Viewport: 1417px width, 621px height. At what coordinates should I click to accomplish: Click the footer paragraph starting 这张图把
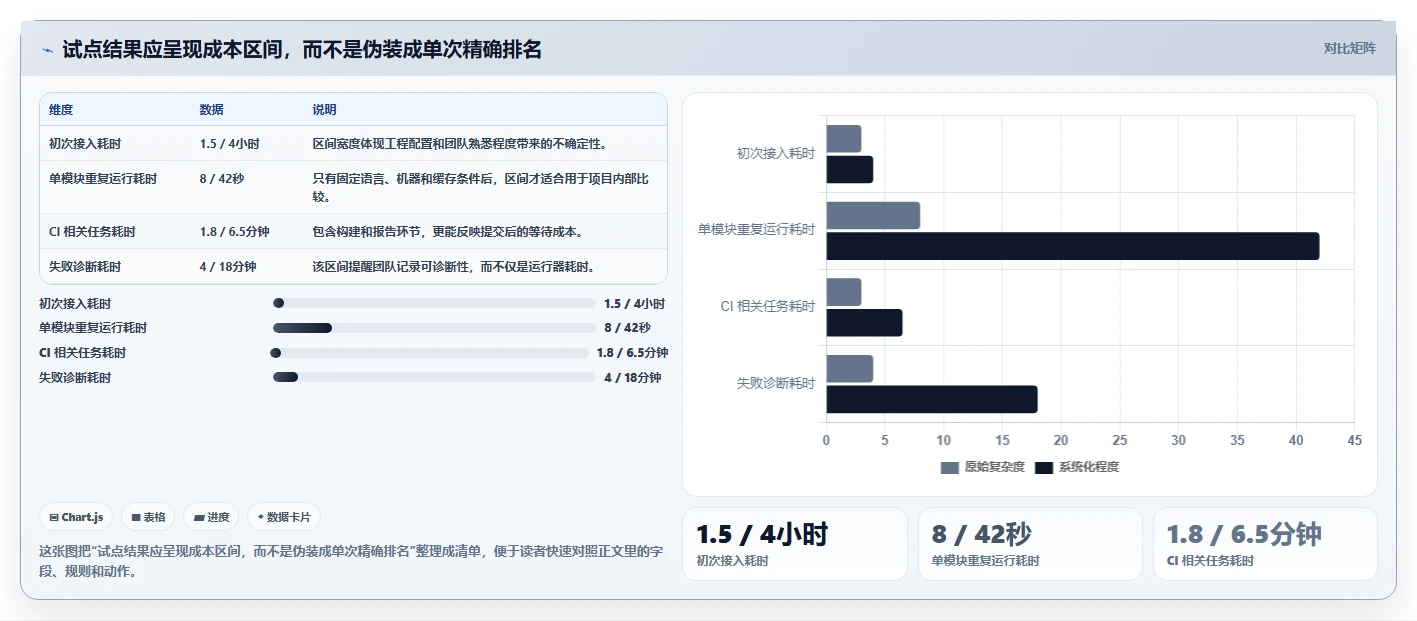point(351,561)
